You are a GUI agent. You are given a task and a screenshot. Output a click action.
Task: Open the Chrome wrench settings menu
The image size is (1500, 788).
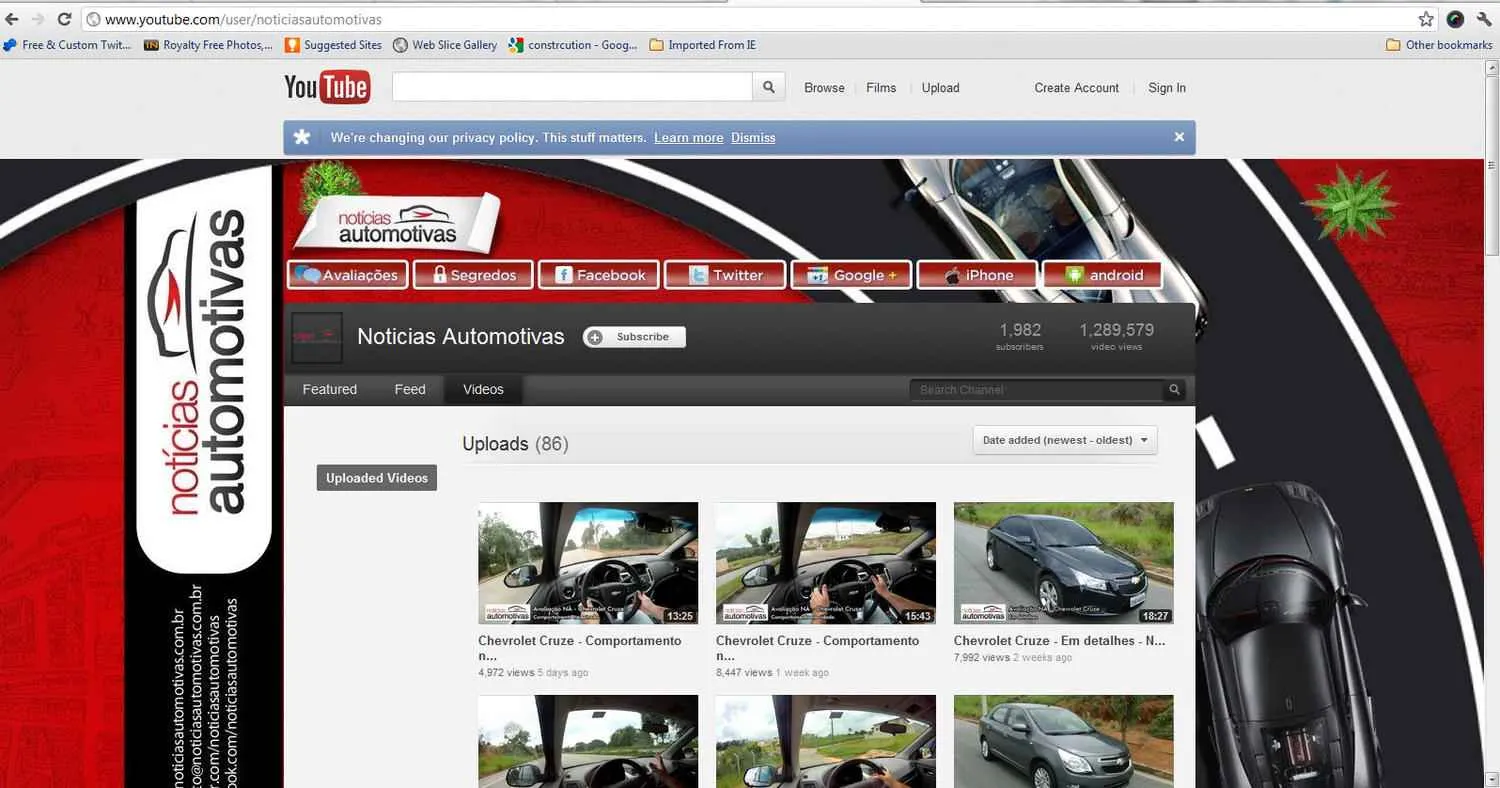[1484, 19]
